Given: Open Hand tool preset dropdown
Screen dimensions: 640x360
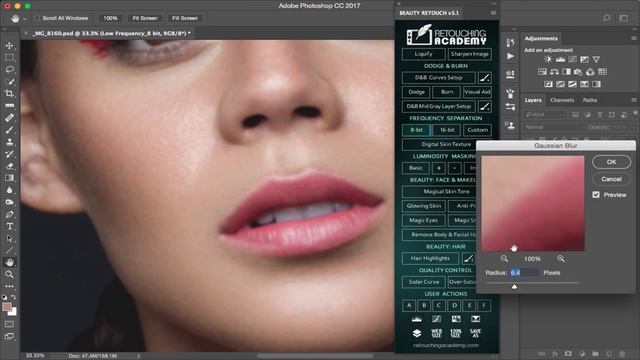Looking at the screenshot, I should [x=25, y=19].
